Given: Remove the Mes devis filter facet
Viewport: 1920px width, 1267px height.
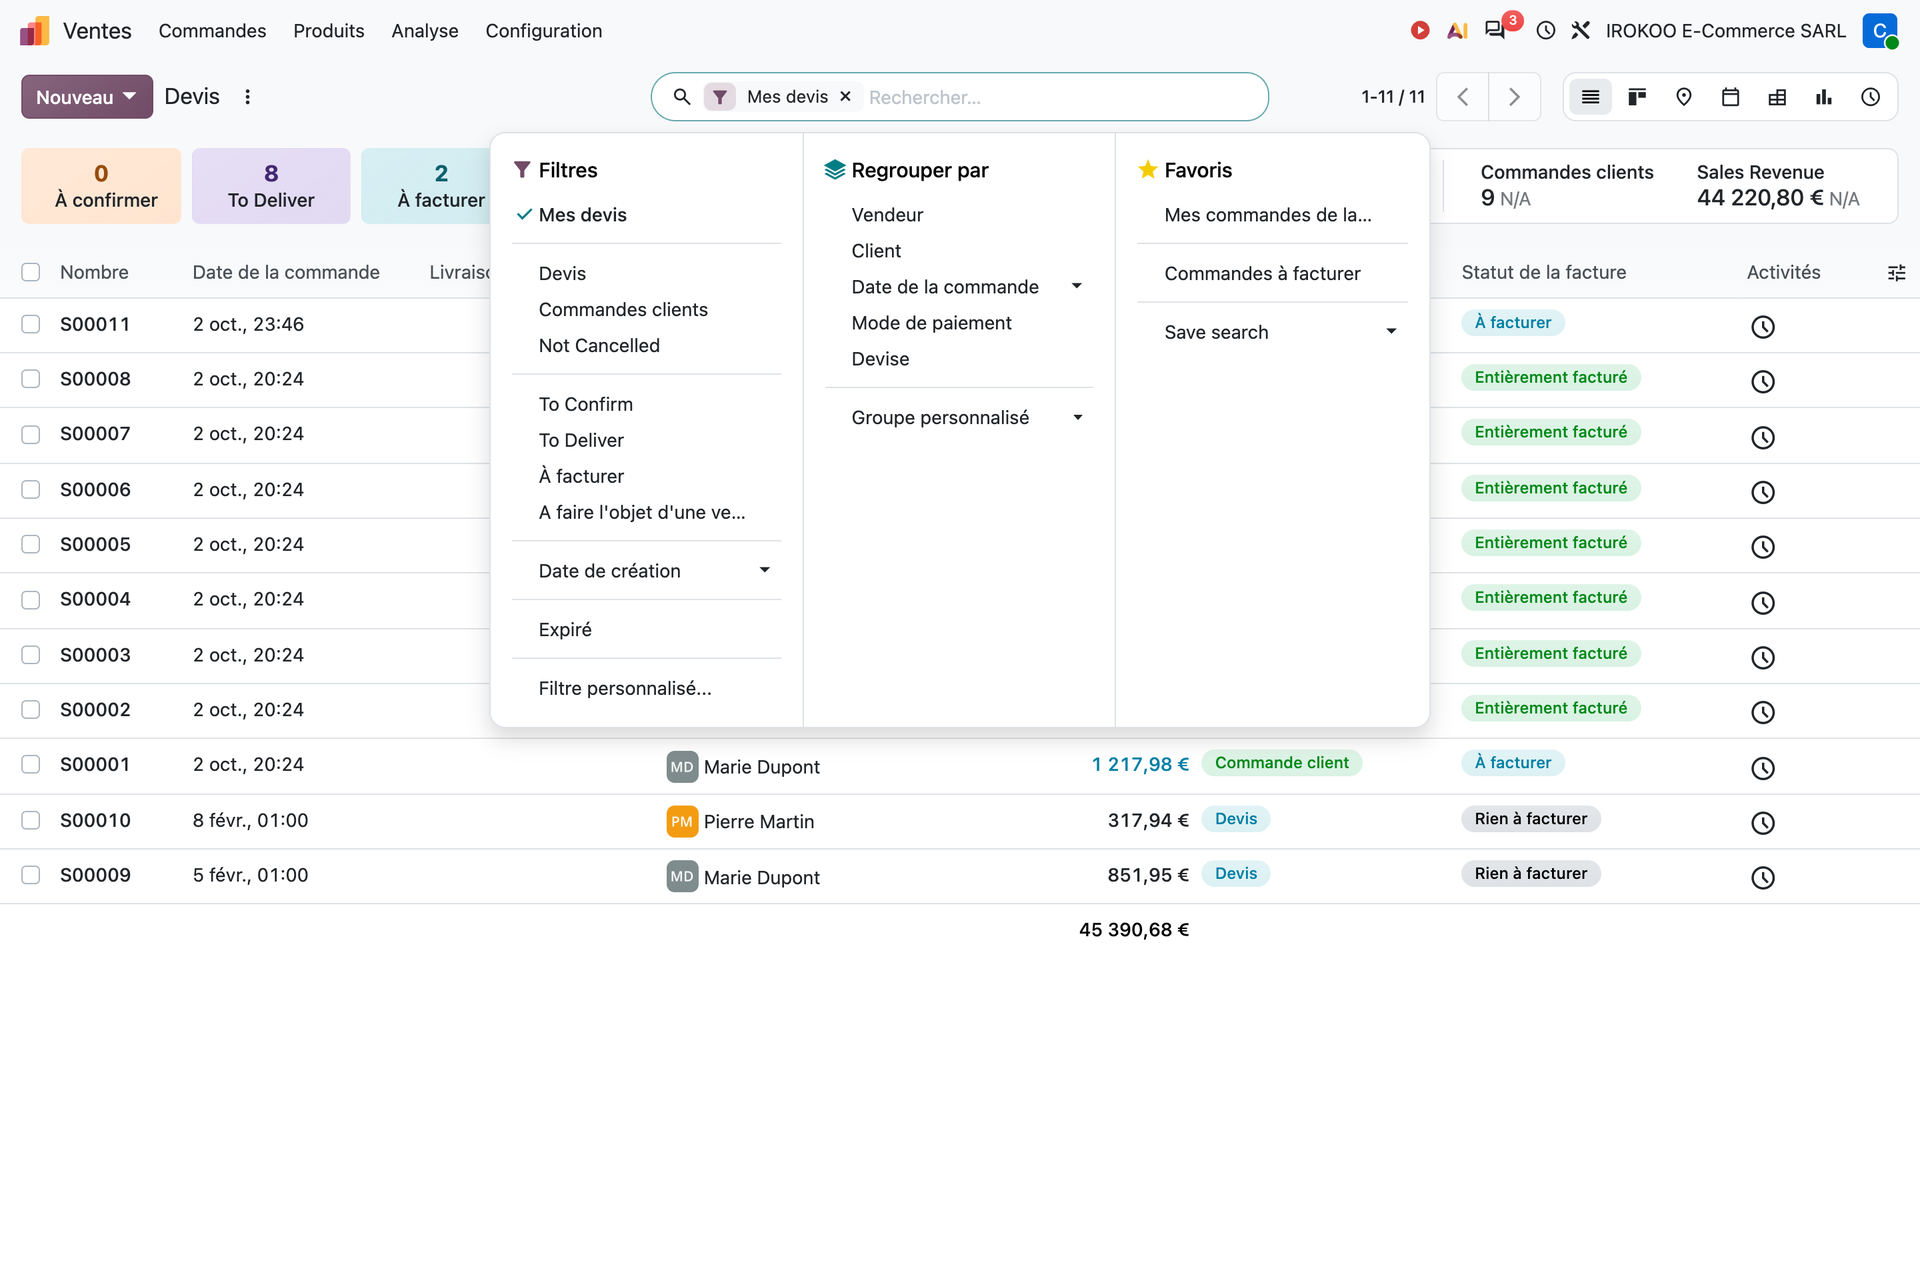Looking at the screenshot, I should pyautogui.click(x=845, y=96).
